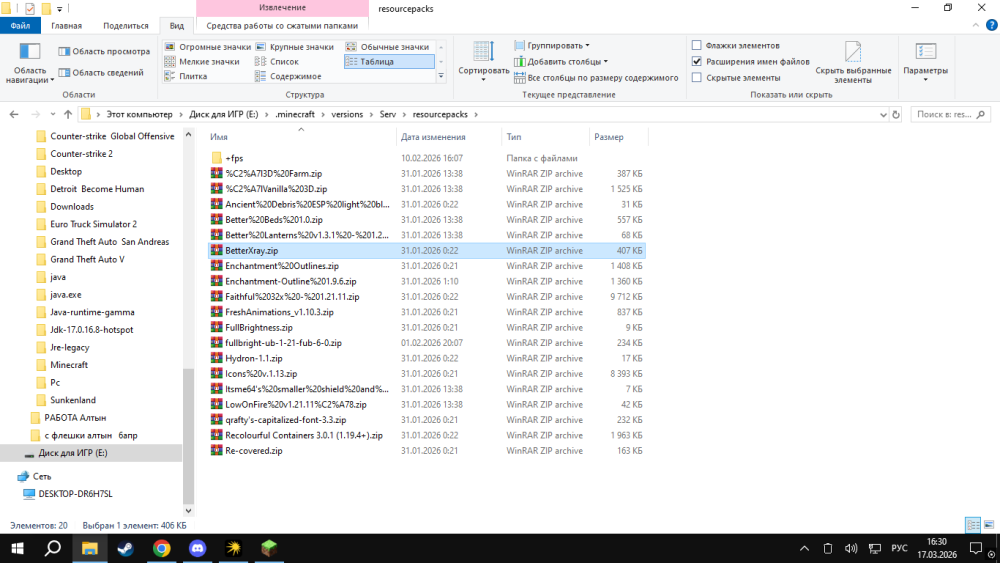Open Google Chrome from the taskbar

point(161,548)
